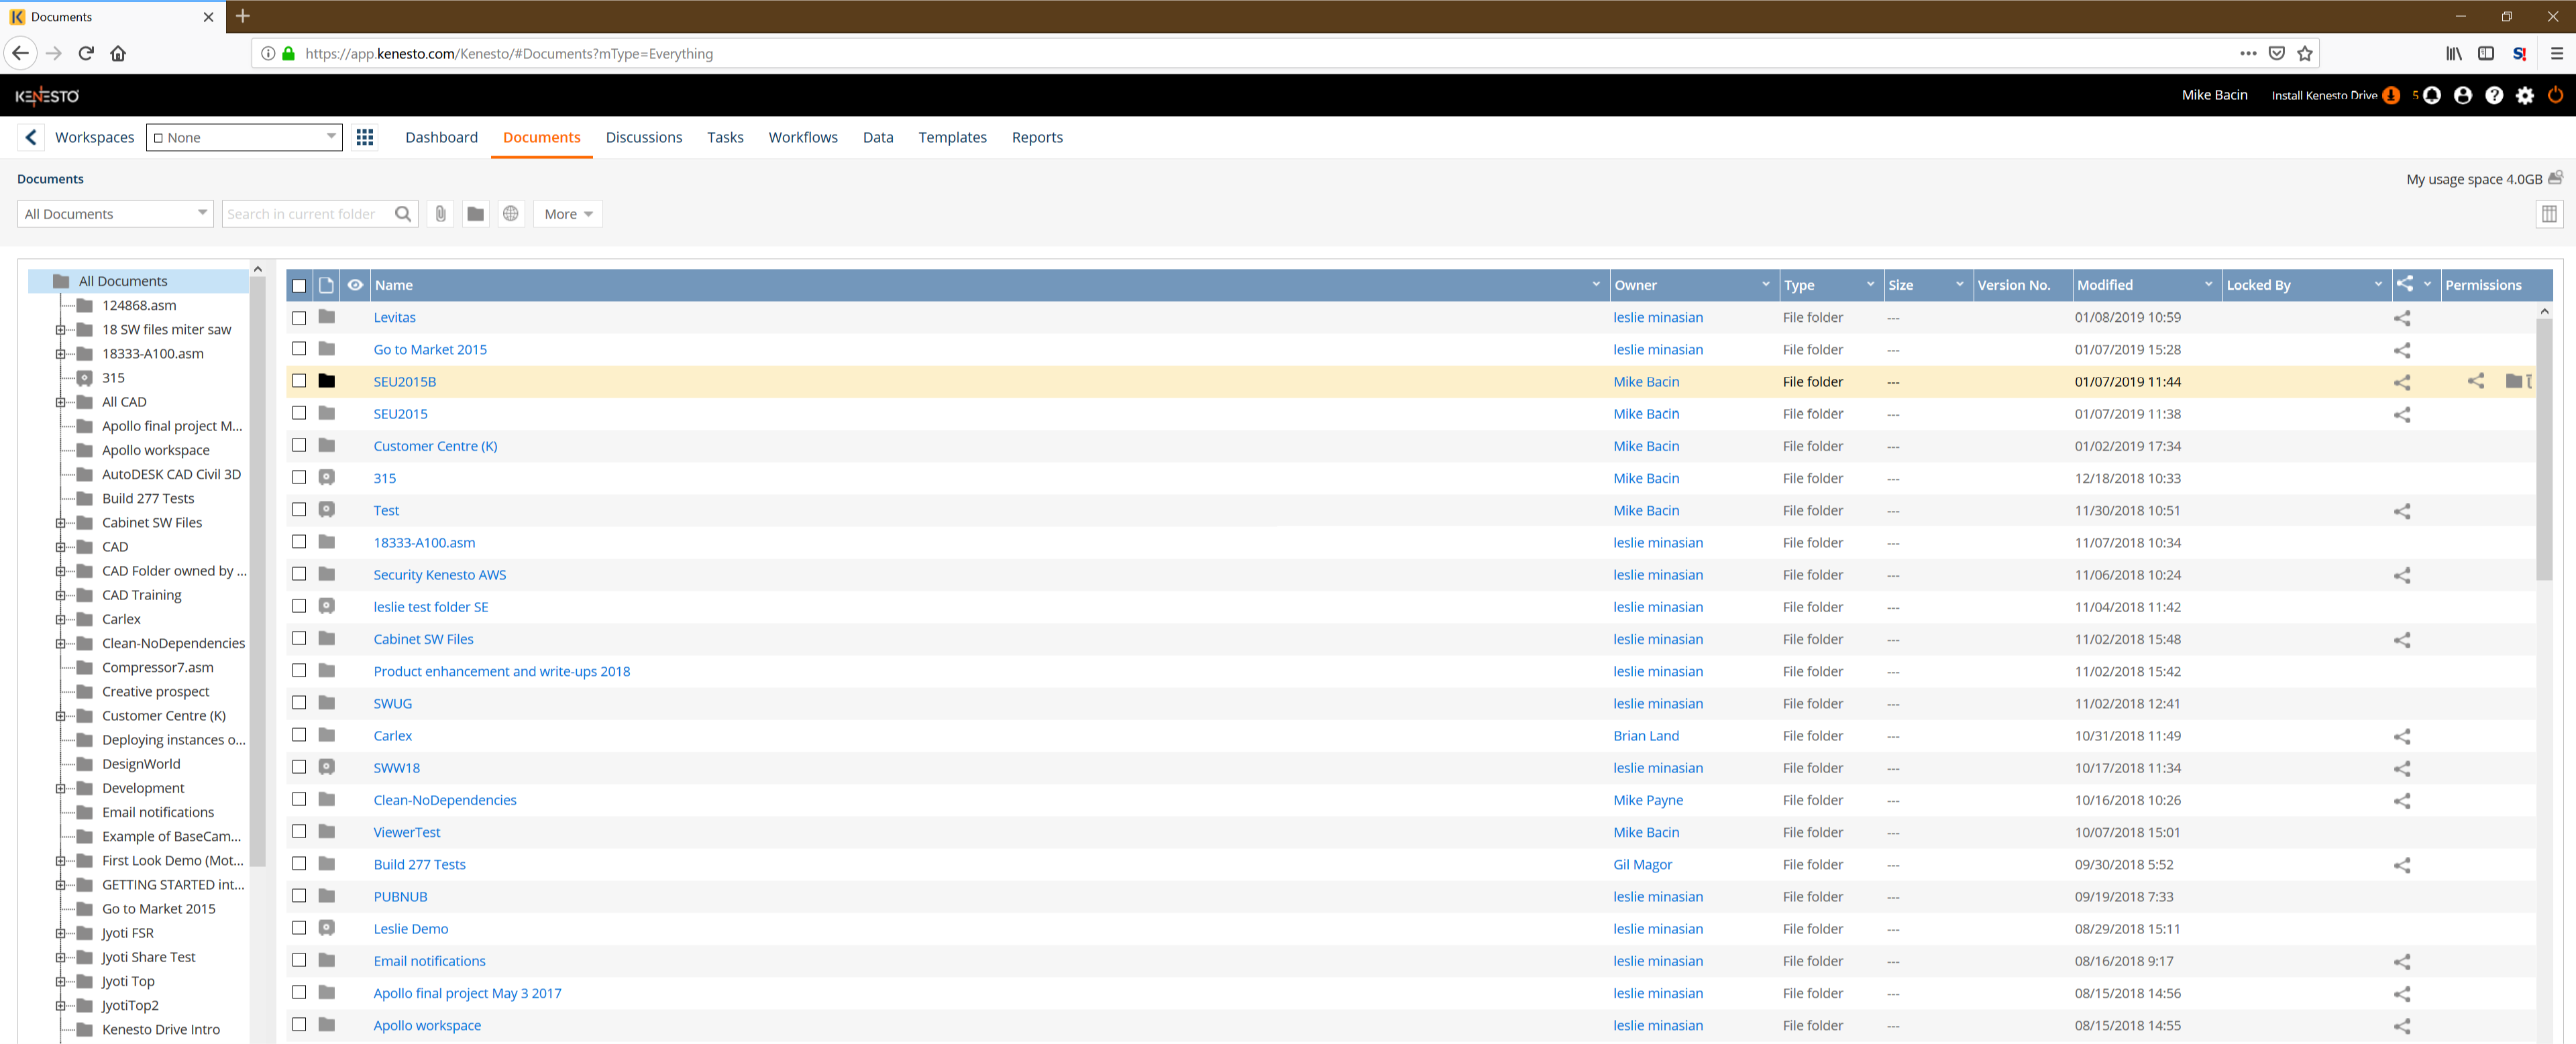Open the Levitas folder link

[394, 318]
